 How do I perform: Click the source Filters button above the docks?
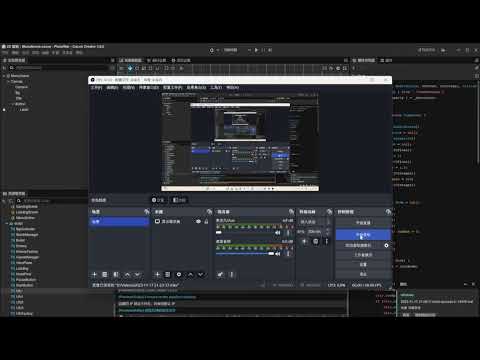tap(179, 200)
